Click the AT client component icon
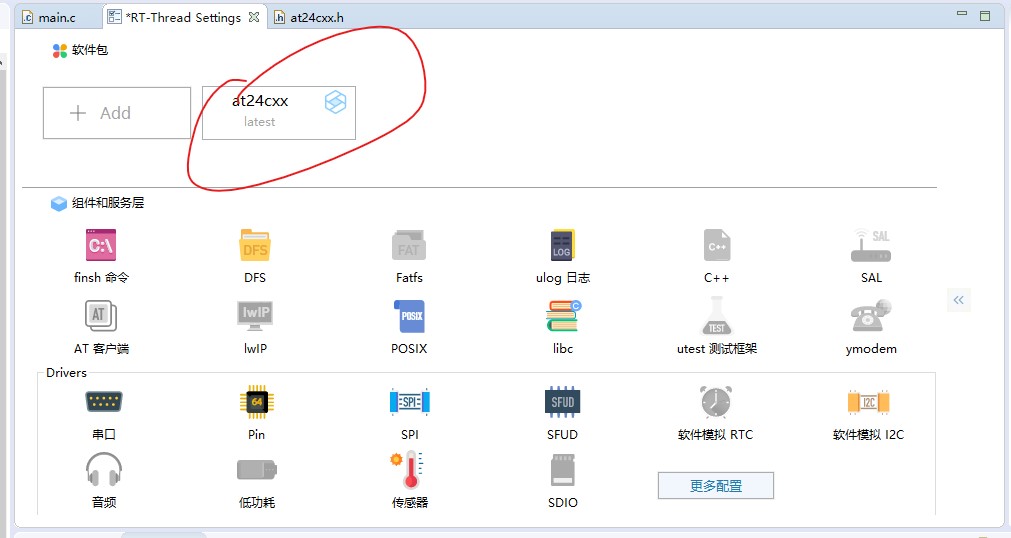This screenshot has height=538, width=1011. point(101,316)
